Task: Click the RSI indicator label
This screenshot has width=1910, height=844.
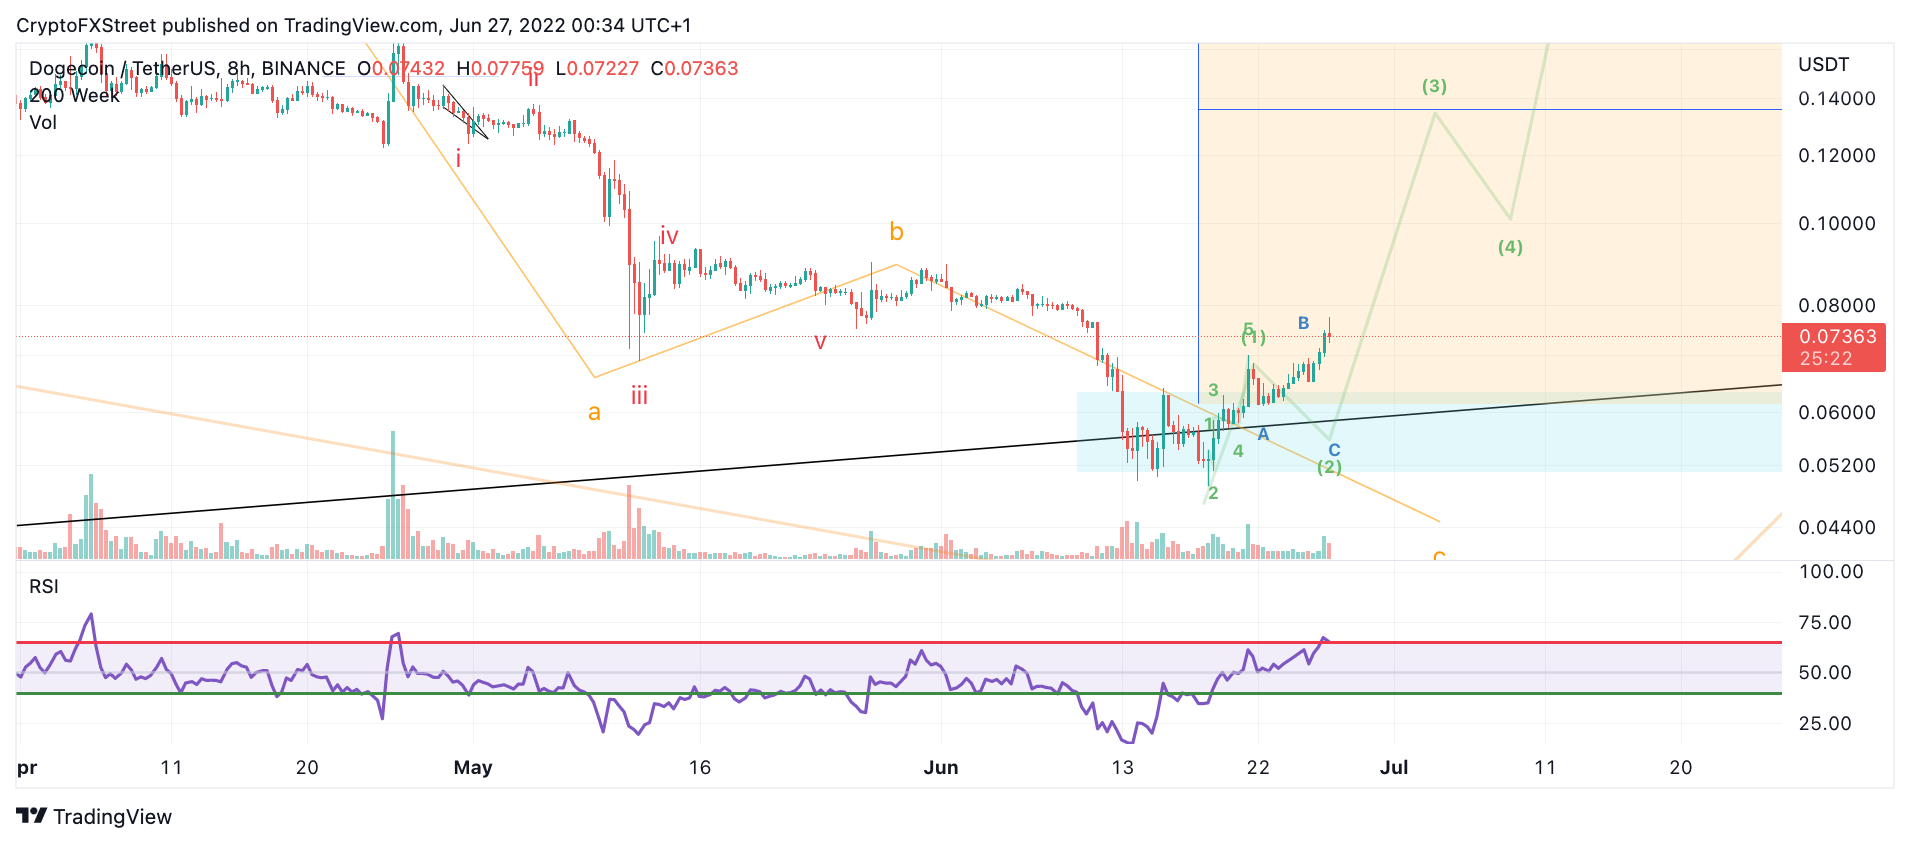Action: pos(44,586)
